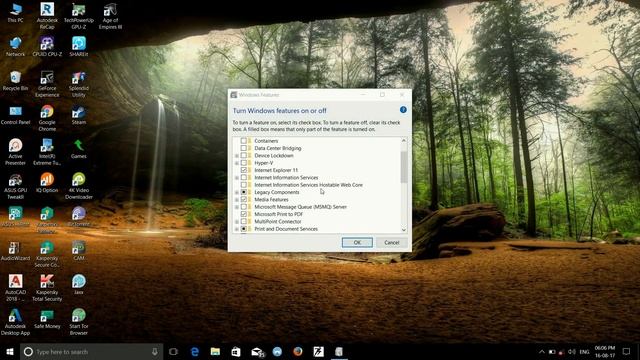Click Cancel in Windows Features dialog
Viewport: 640px width, 360px height.
pos(391,242)
